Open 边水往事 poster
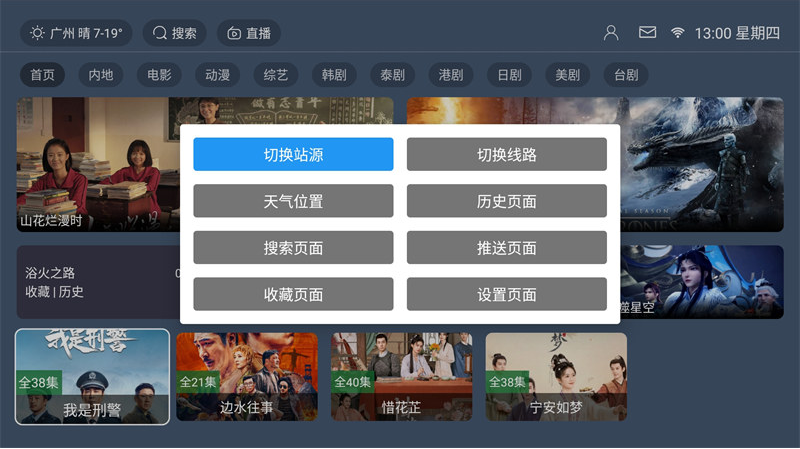The width and height of the screenshot is (800, 449). pyautogui.click(x=247, y=377)
